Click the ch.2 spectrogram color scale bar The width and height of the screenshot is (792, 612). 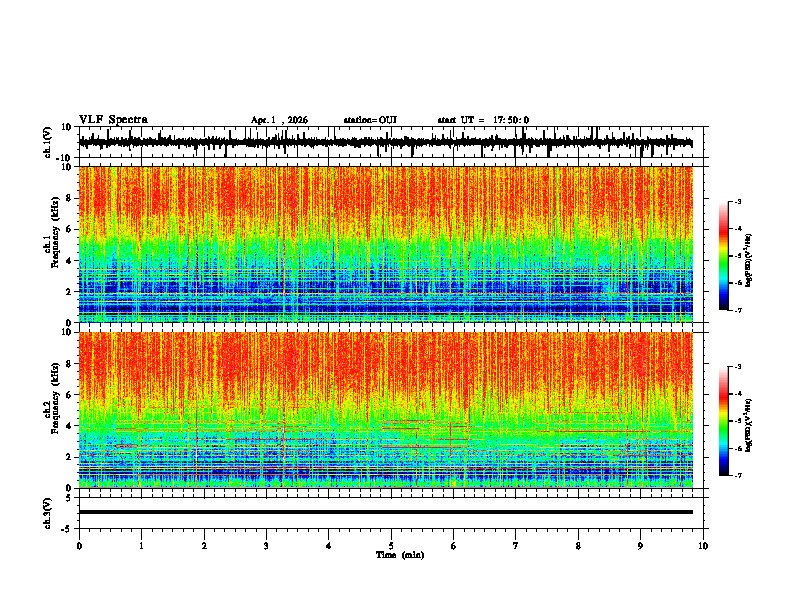723,421
